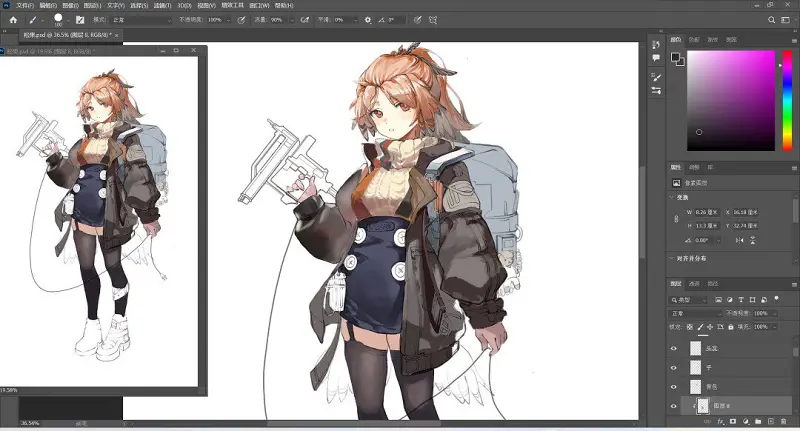Image resolution: width=800 pixels, height=431 pixels.
Task: Hide the 手 layer eye icon
Action: (x=673, y=368)
